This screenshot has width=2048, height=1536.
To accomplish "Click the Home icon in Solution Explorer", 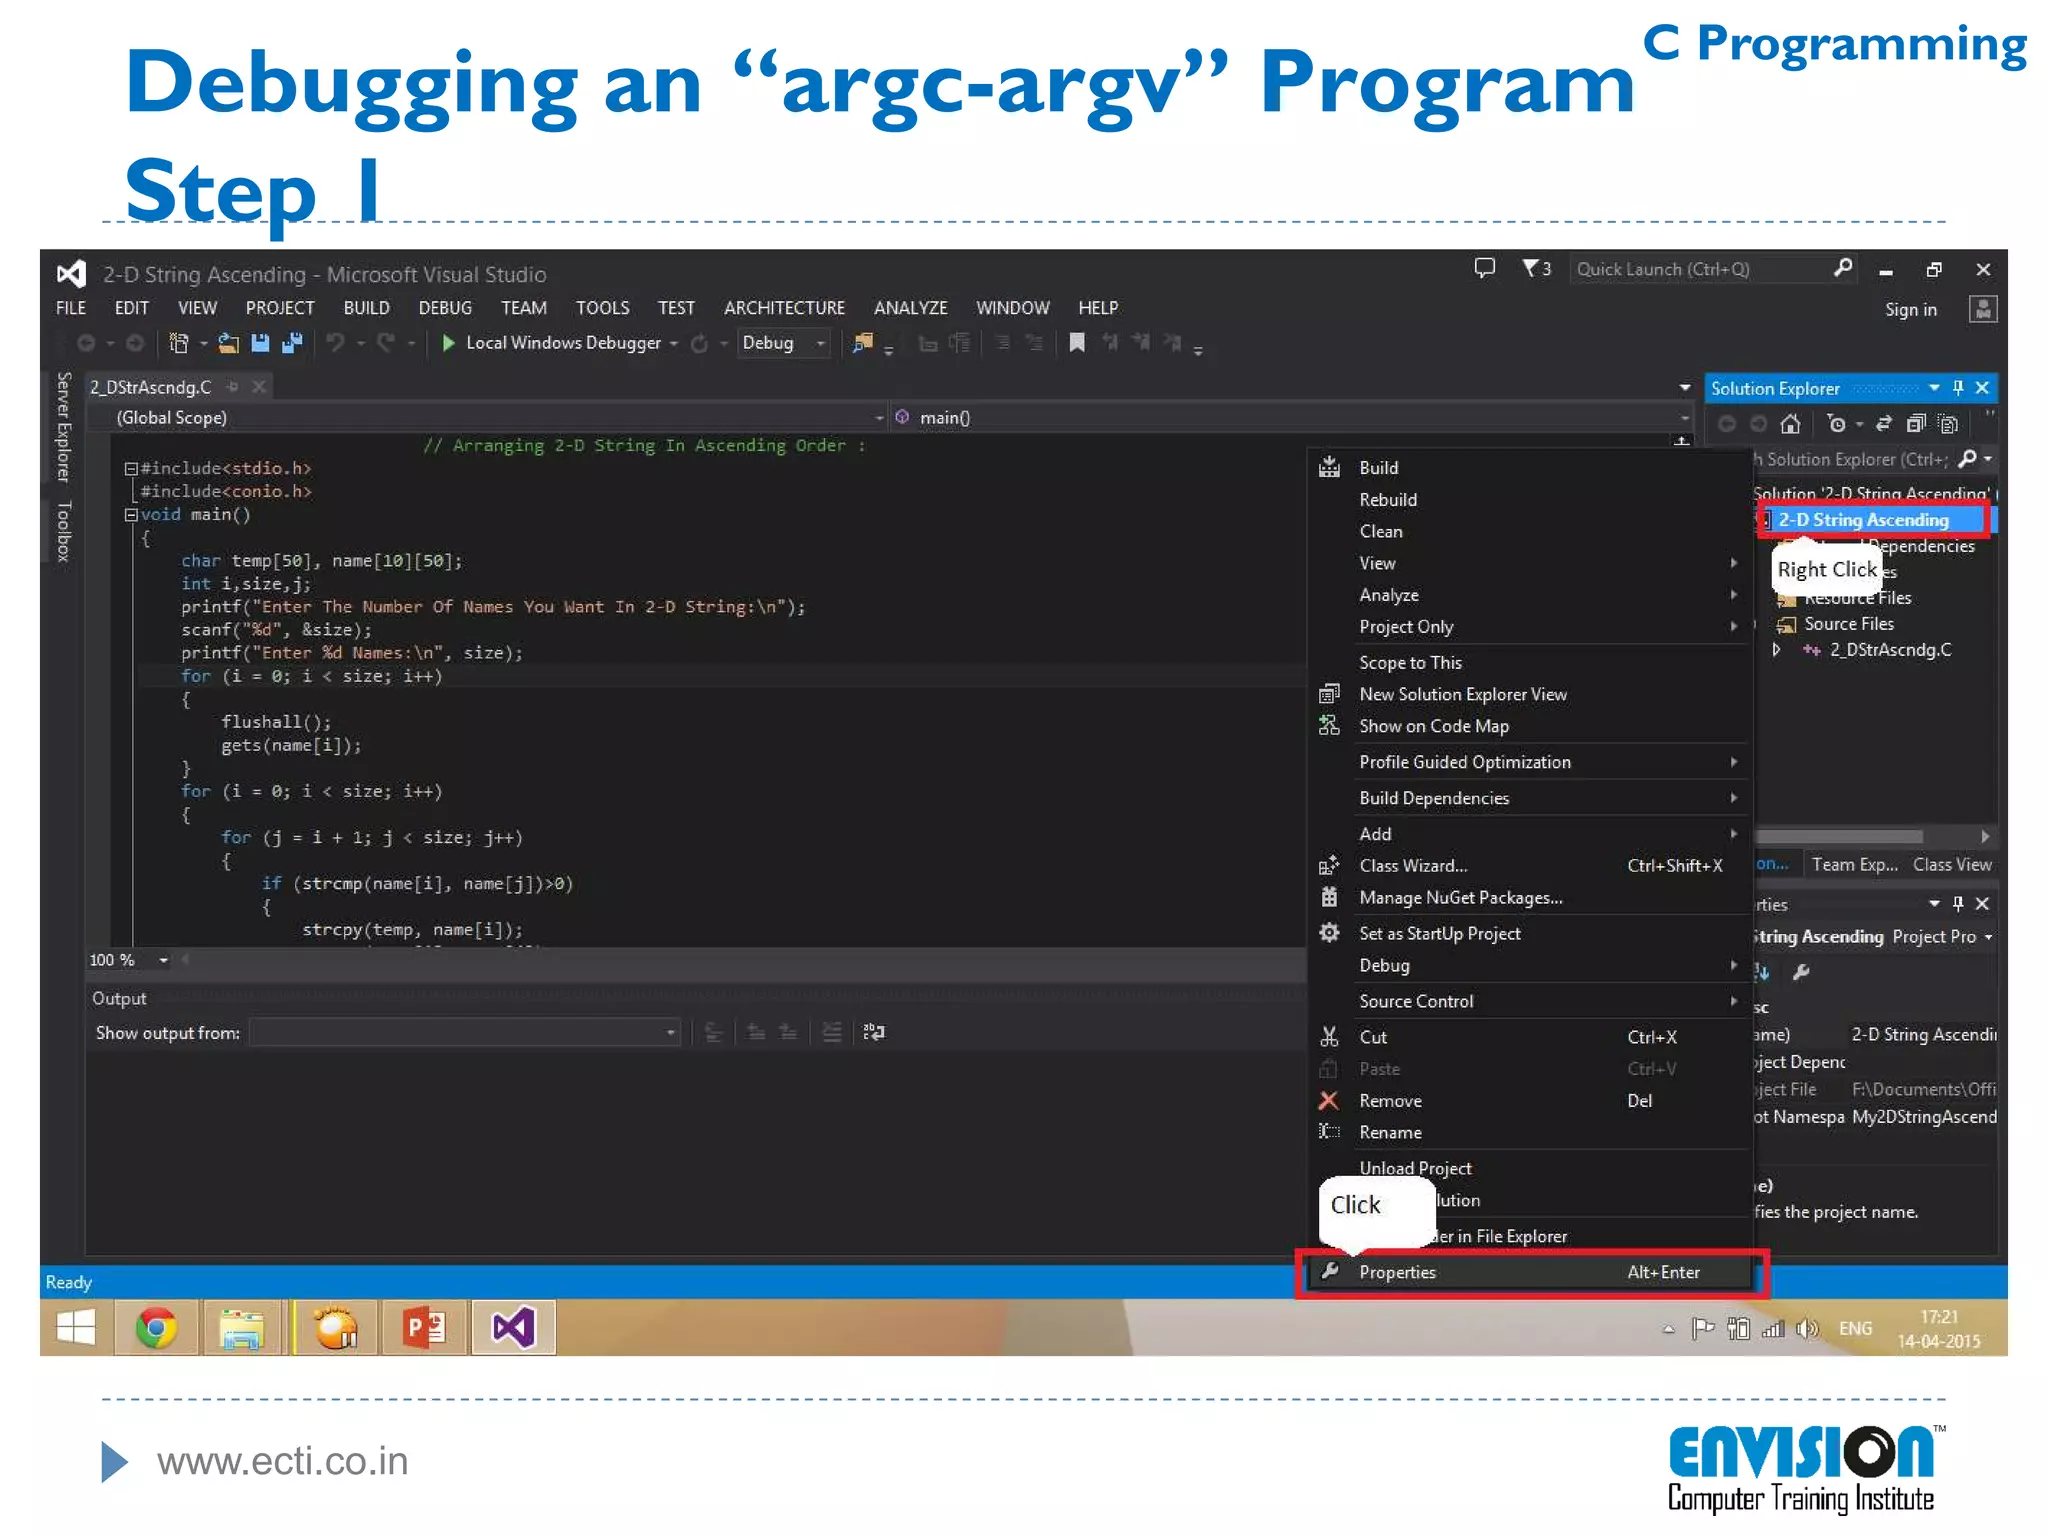I will tap(1790, 424).
